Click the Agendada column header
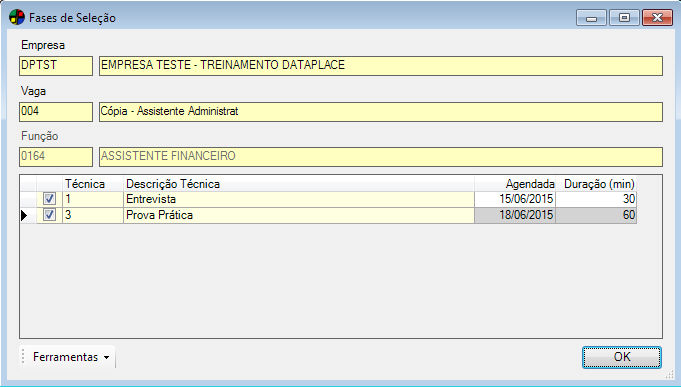 (x=515, y=184)
